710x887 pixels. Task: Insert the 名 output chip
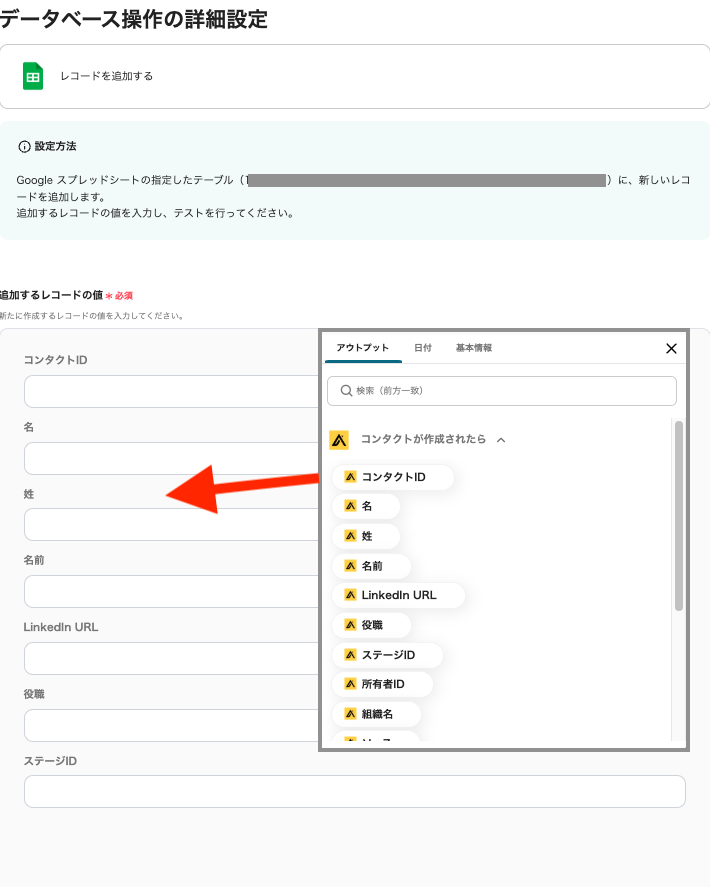pyautogui.click(x=365, y=506)
